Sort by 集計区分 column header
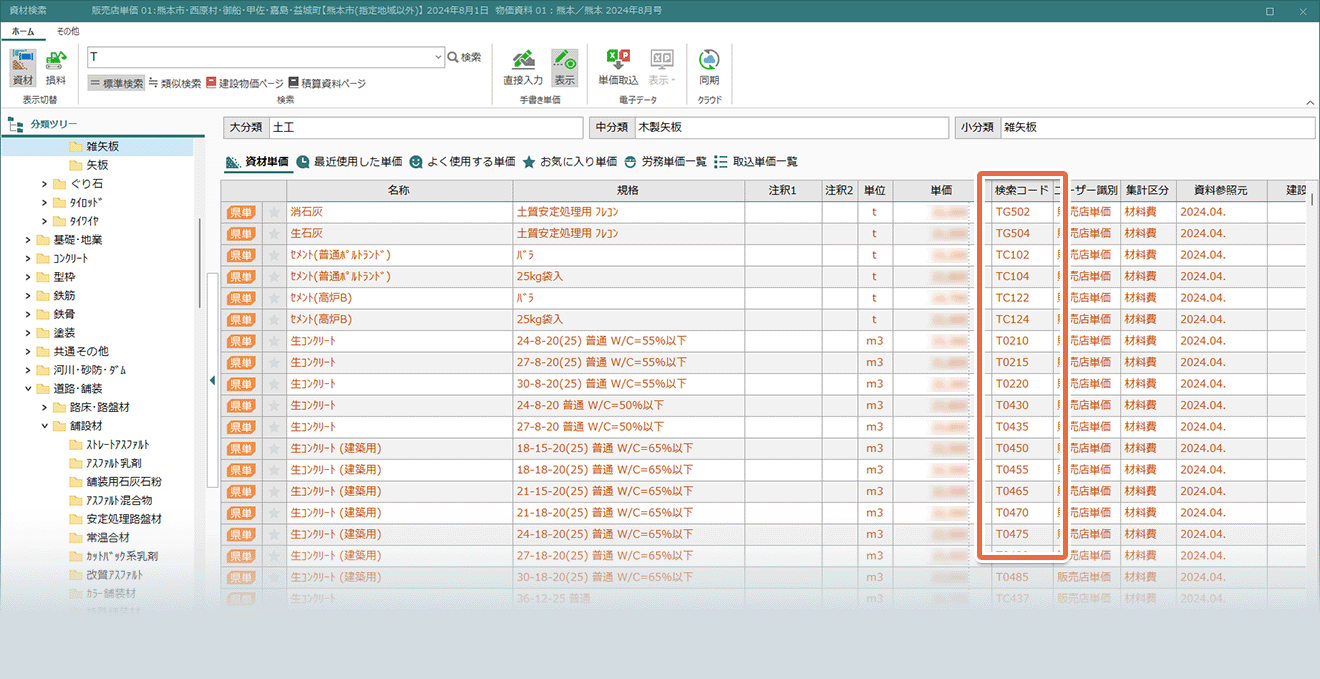This screenshot has width=1320, height=679. point(1146,190)
